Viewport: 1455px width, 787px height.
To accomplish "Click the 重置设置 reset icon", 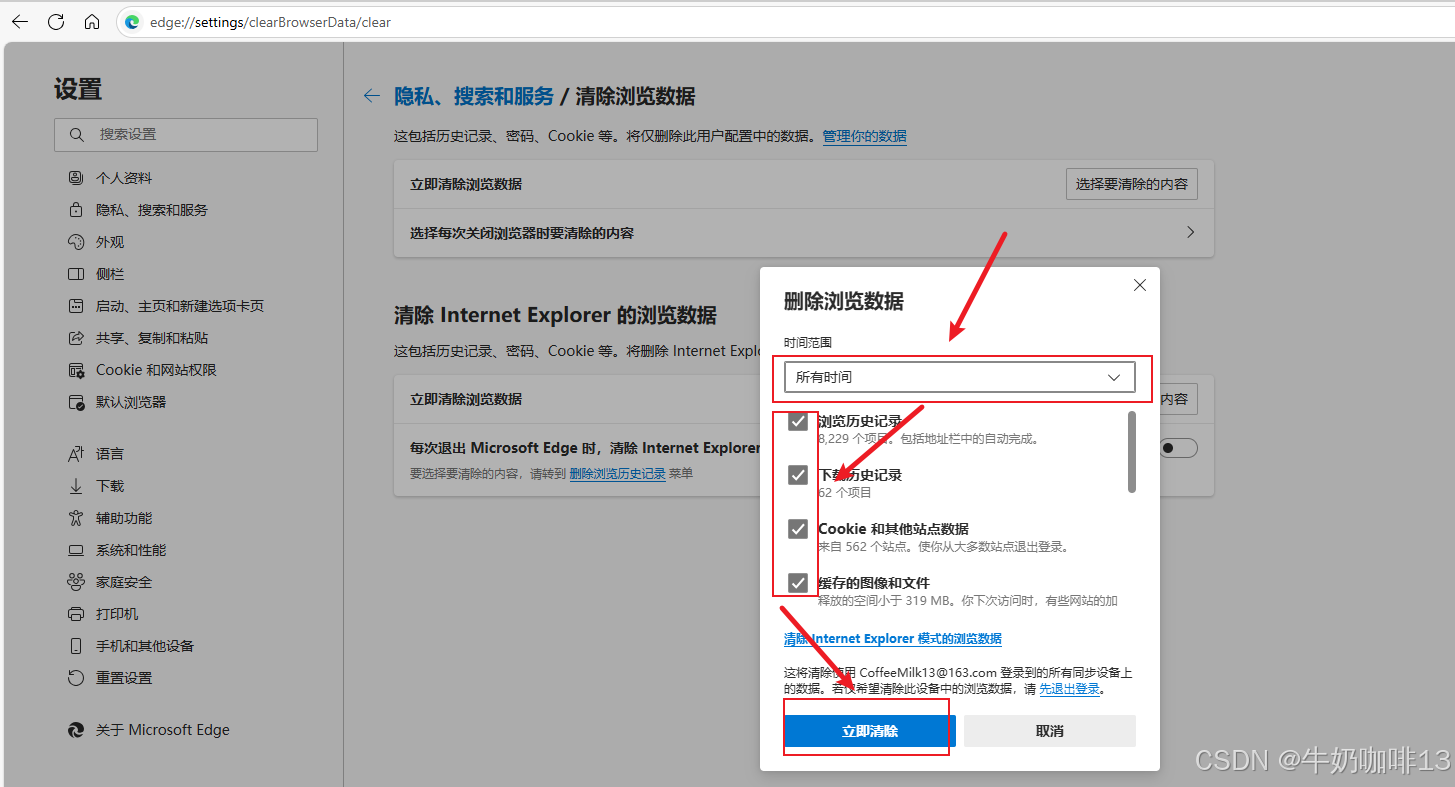I will (76, 678).
